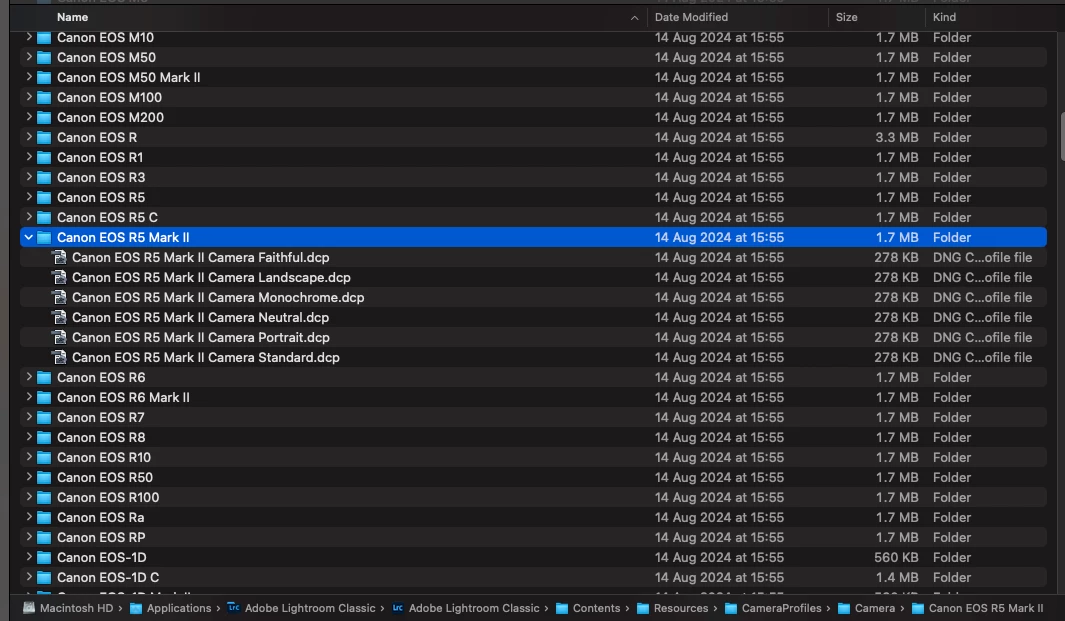Collapse the Canon EOS R5 Mark II folder

[x=29, y=237]
